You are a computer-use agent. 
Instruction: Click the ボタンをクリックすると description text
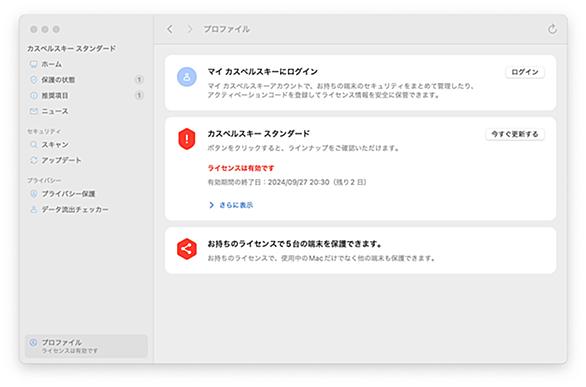coord(303,148)
